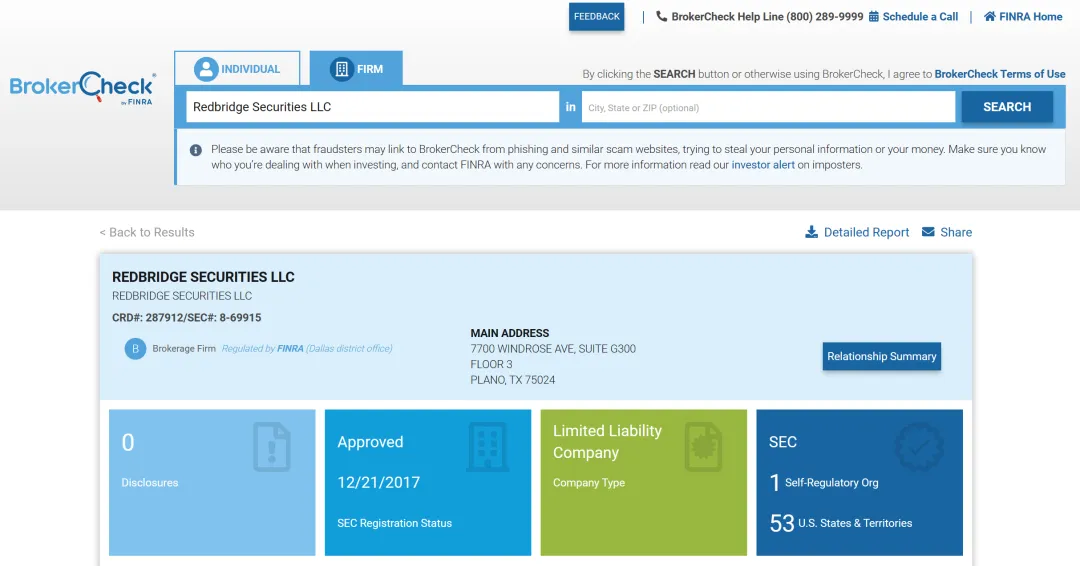Open the investor alert link

click(x=762, y=165)
